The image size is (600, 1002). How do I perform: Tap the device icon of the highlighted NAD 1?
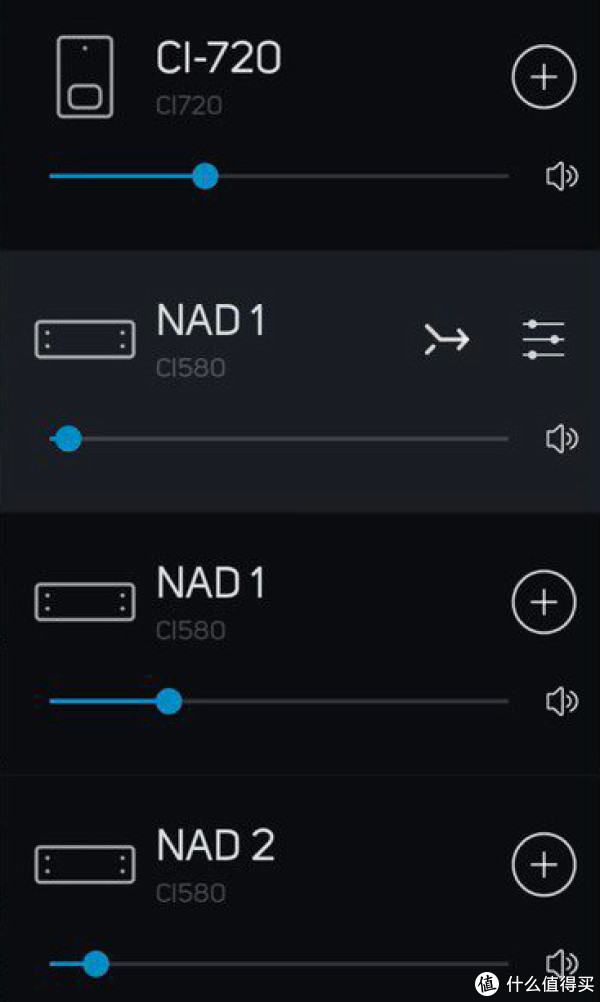pyautogui.click(x=85, y=339)
